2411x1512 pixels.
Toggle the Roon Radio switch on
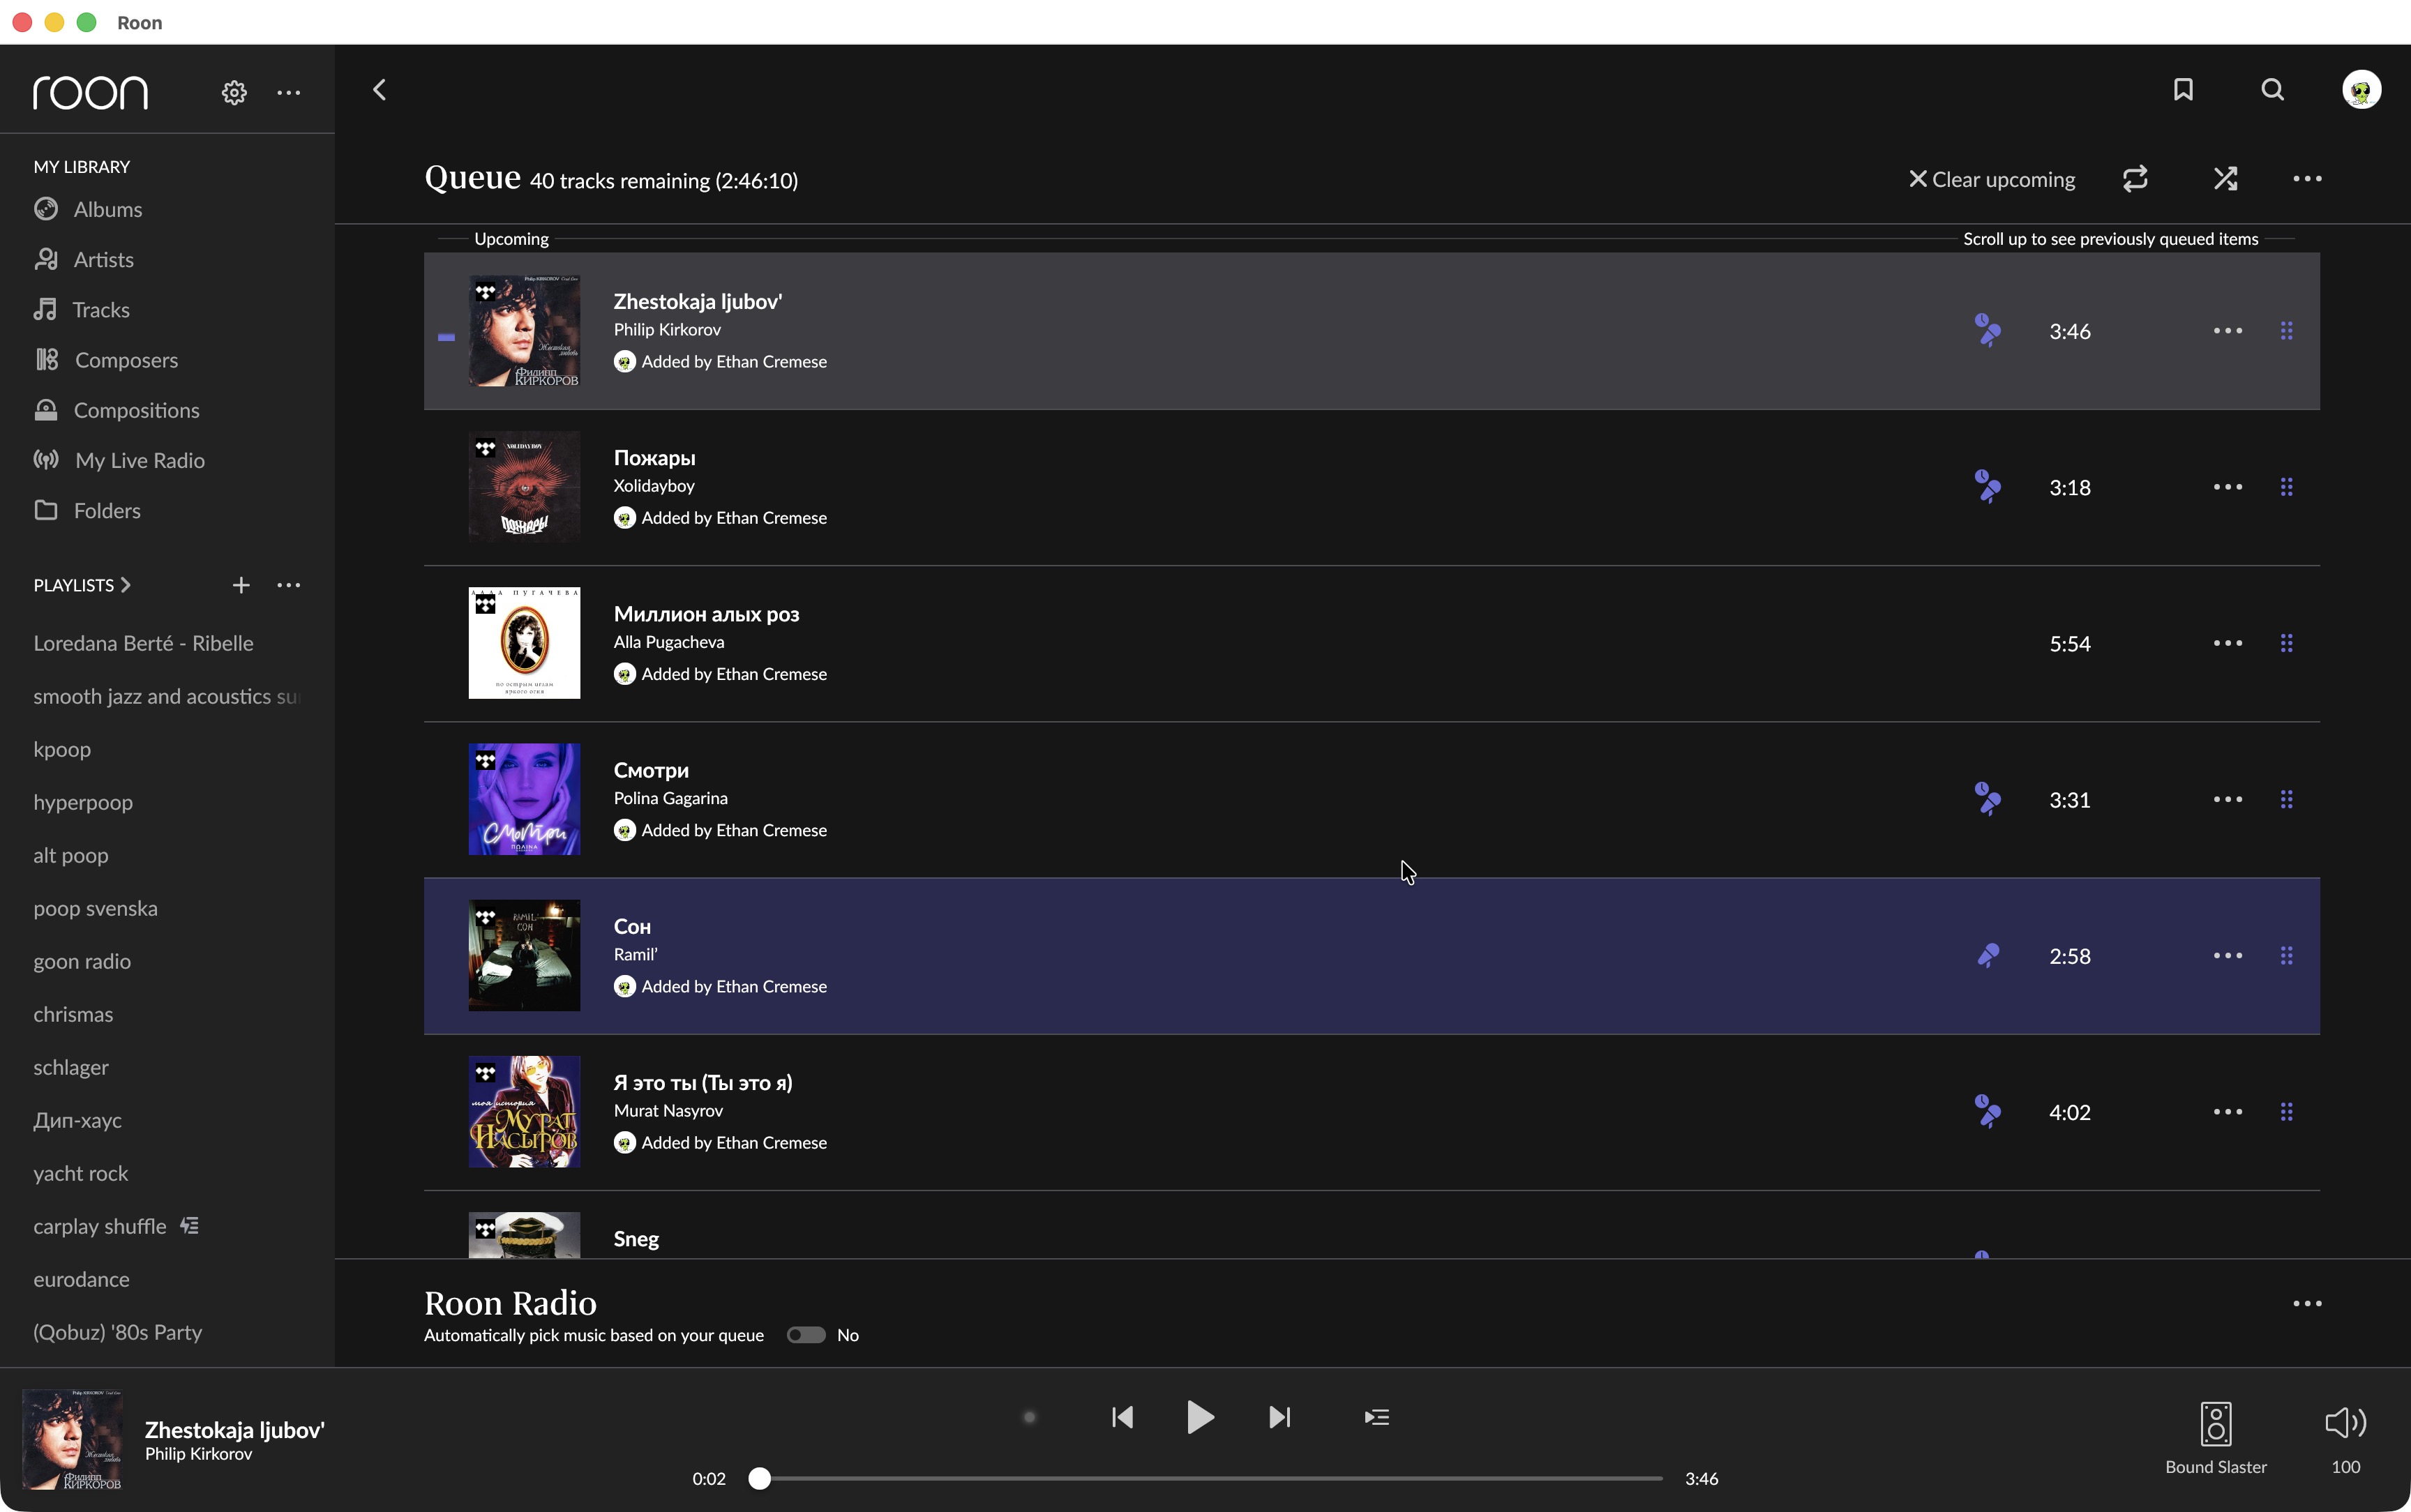805,1335
